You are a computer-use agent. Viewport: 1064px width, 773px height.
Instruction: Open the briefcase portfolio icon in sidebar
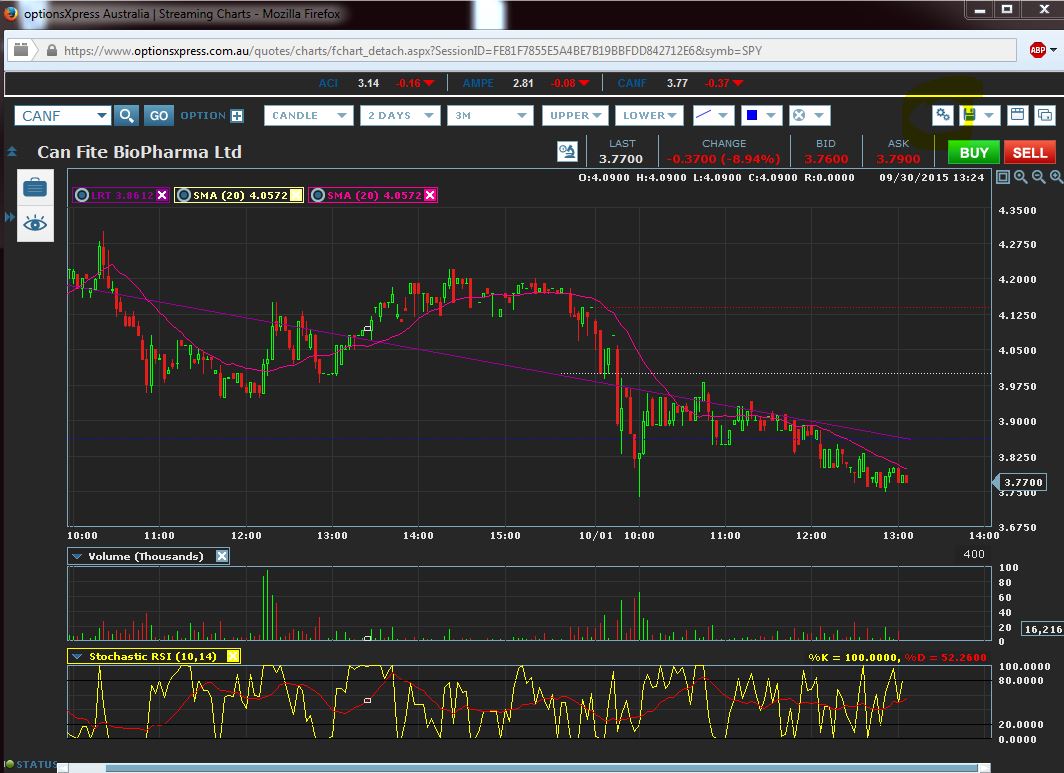pos(35,187)
